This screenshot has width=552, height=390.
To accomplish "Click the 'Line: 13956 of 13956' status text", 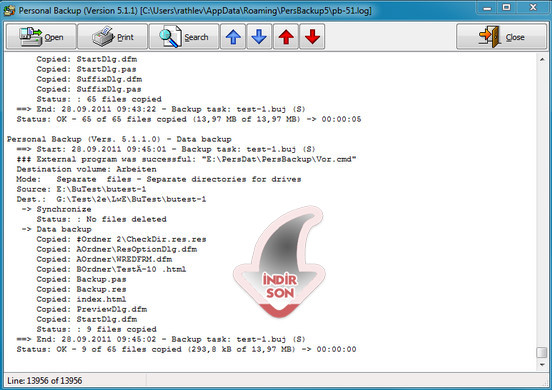I will click(x=44, y=380).
